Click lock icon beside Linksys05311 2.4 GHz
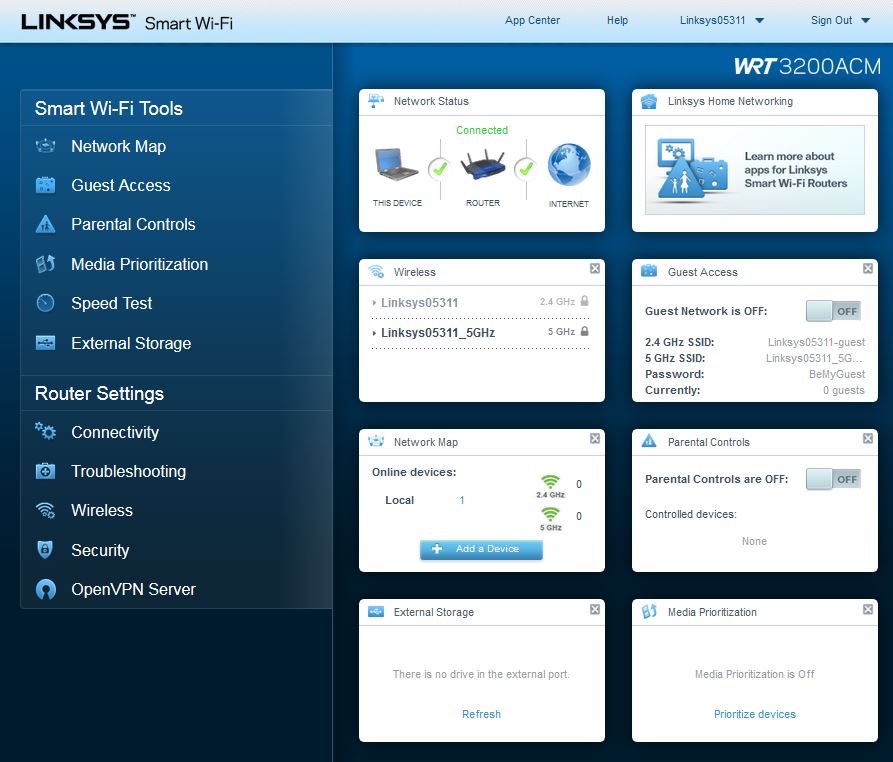This screenshot has width=893, height=762. point(584,301)
